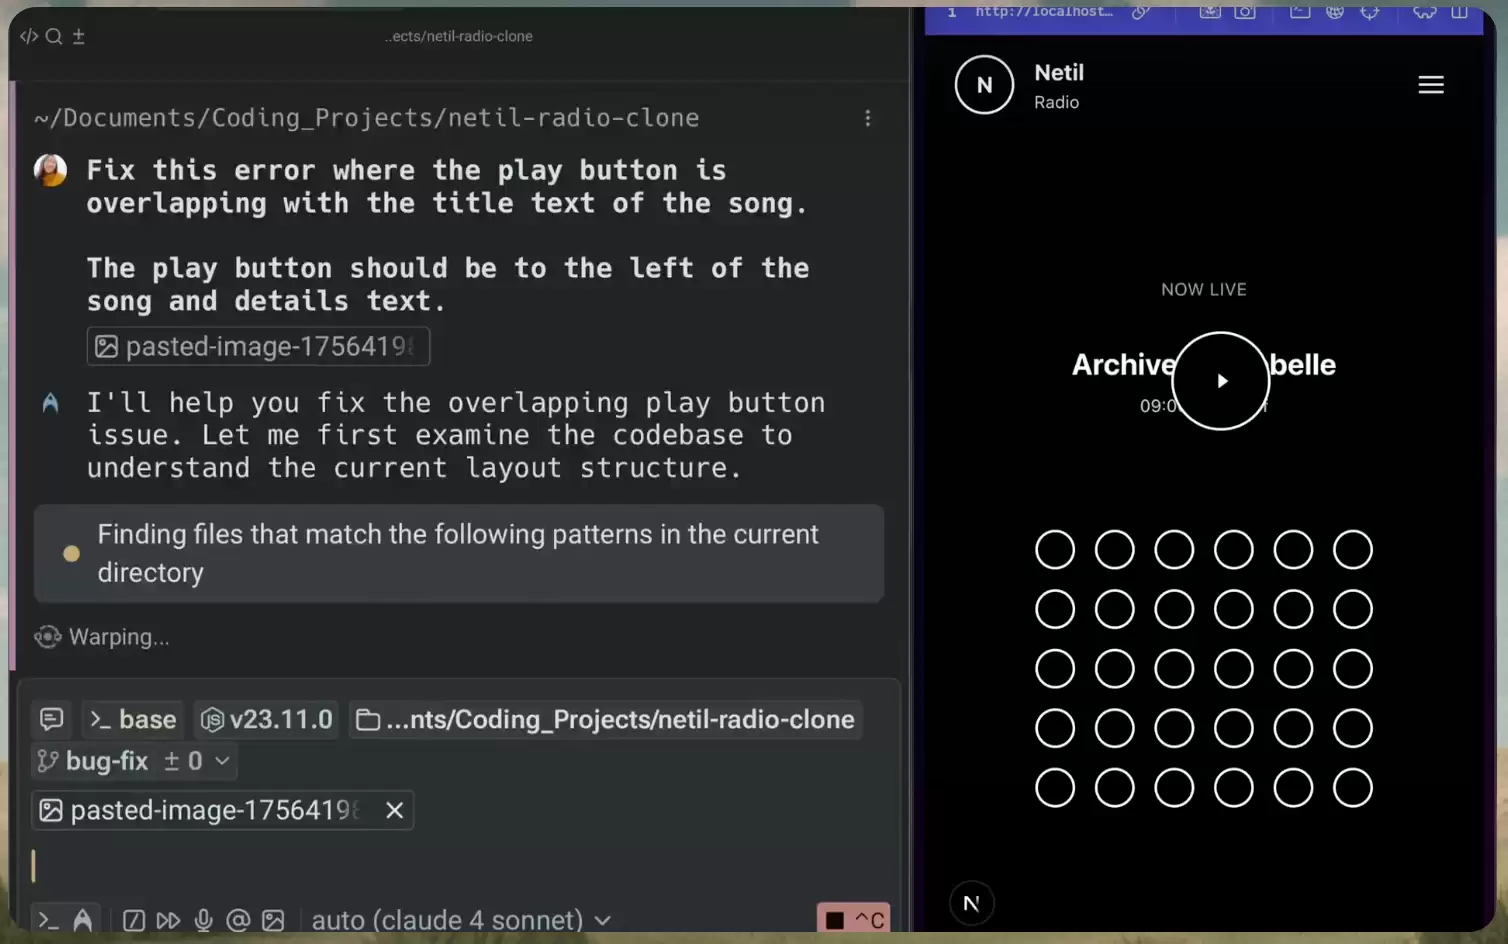Expand the bug-fix git branch dropdown
Image resolution: width=1508 pixels, height=944 pixels.
133,761
